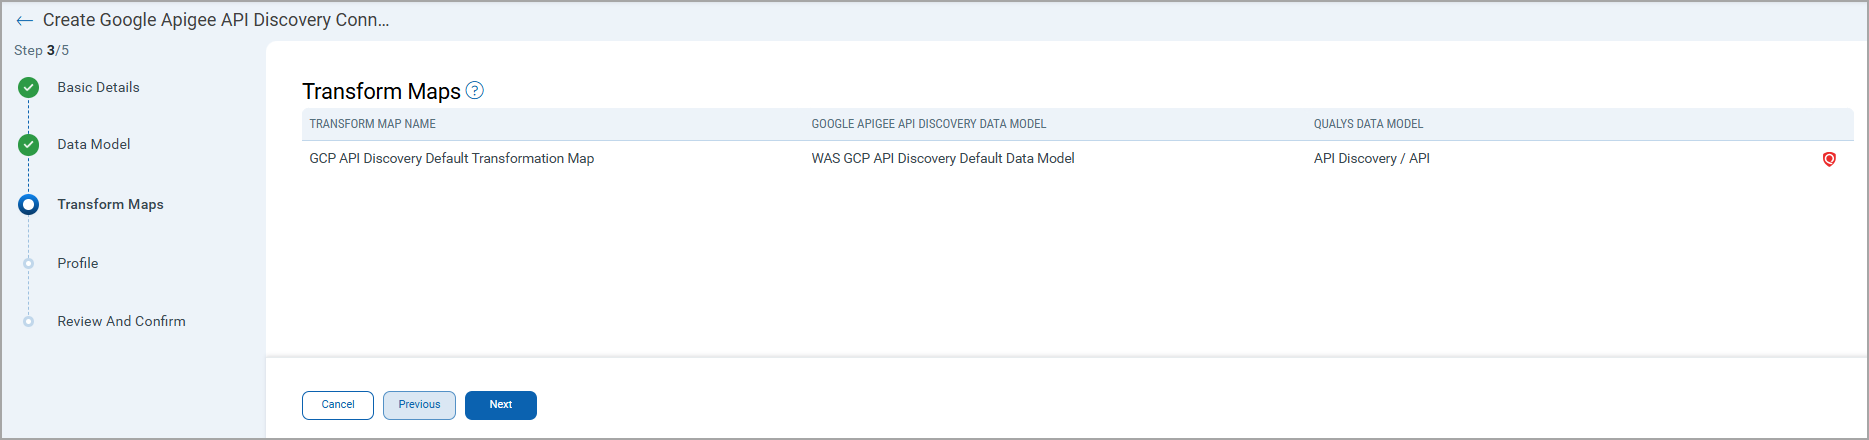Cancel the connector creation

338,405
